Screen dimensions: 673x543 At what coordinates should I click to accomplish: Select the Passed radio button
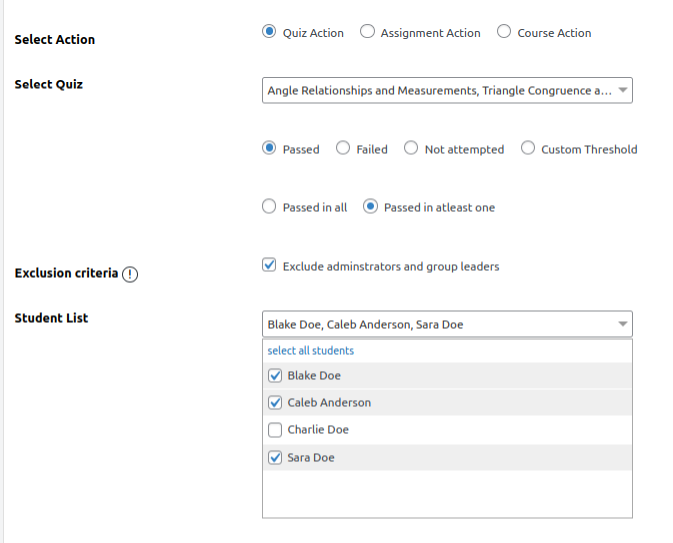[x=269, y=148]
